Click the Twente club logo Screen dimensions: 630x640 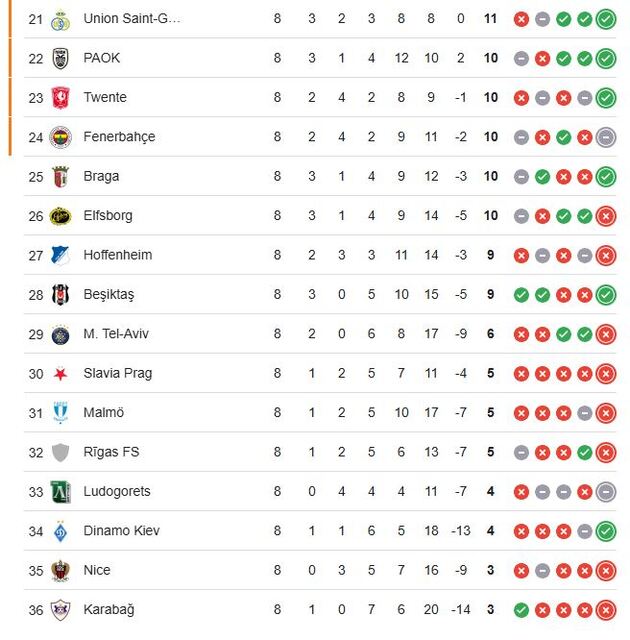coord(61,98)
